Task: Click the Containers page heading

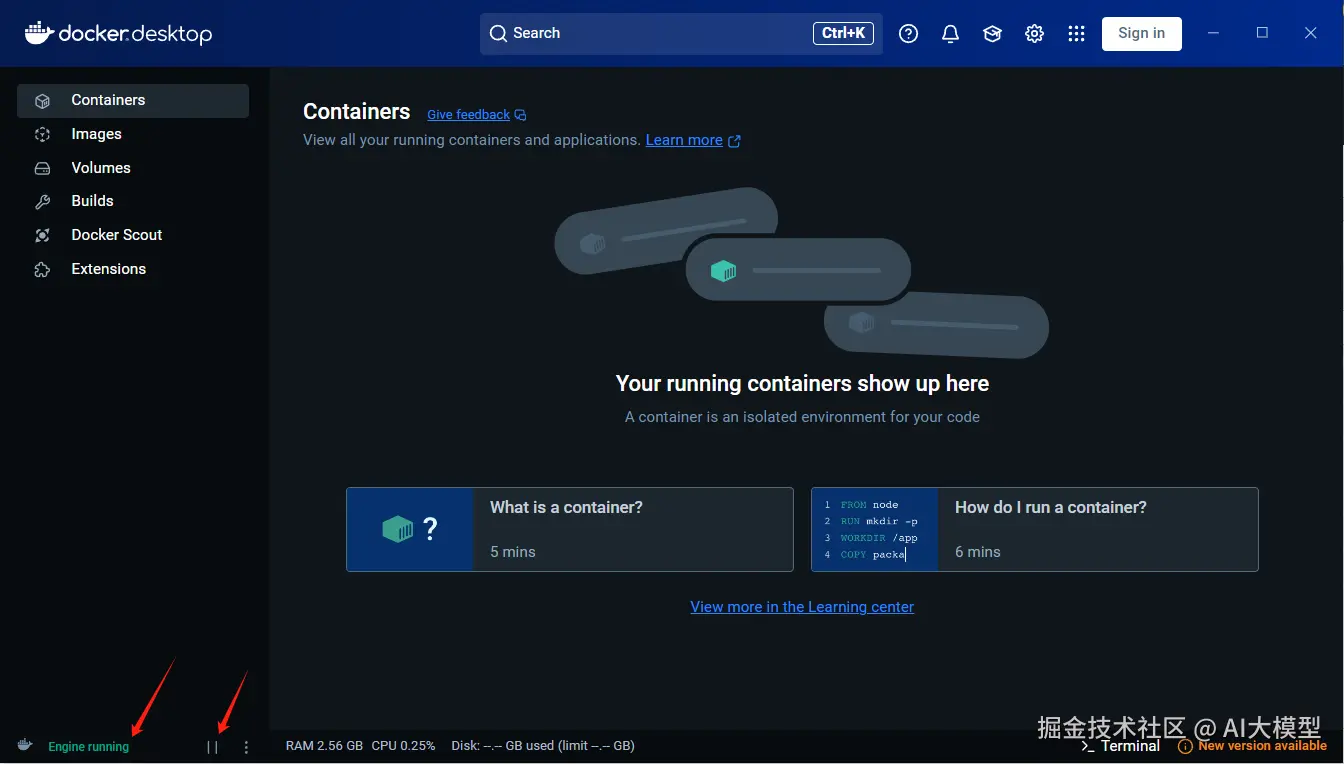Action: click(x=357, y=112)
